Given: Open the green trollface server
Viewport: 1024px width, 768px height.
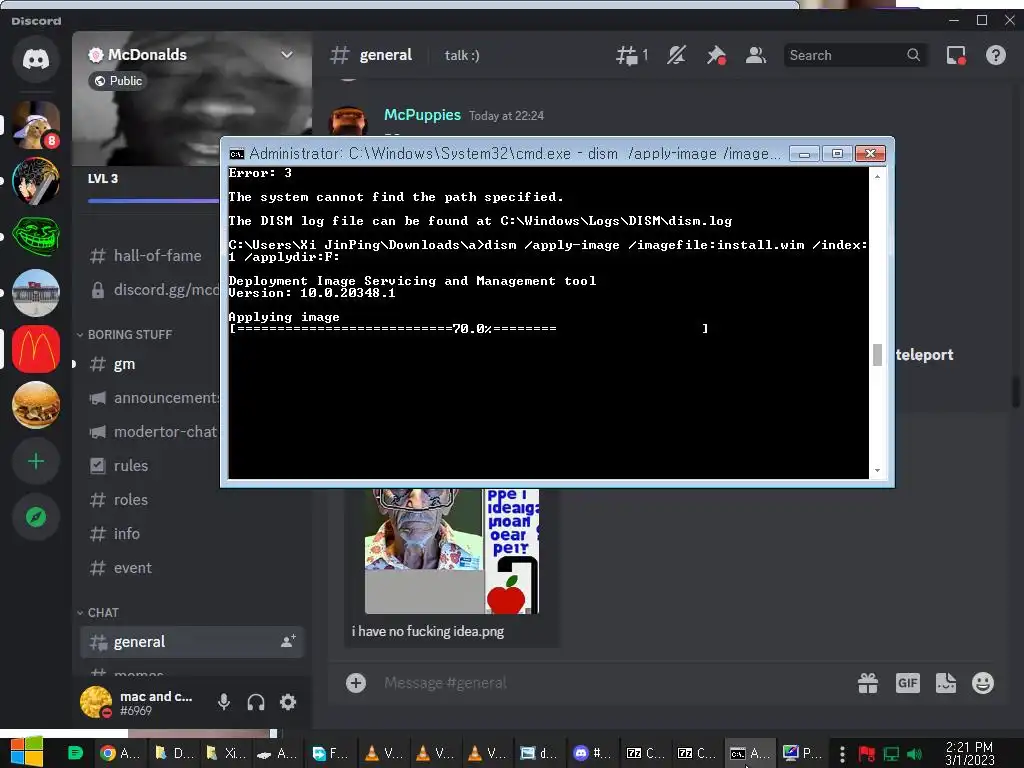Looking at the screenshot, I should point(36,237).
